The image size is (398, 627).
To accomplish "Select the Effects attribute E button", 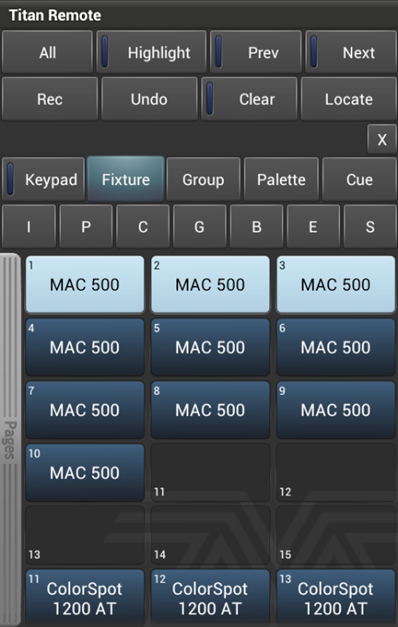I will [x=313, y=227].
